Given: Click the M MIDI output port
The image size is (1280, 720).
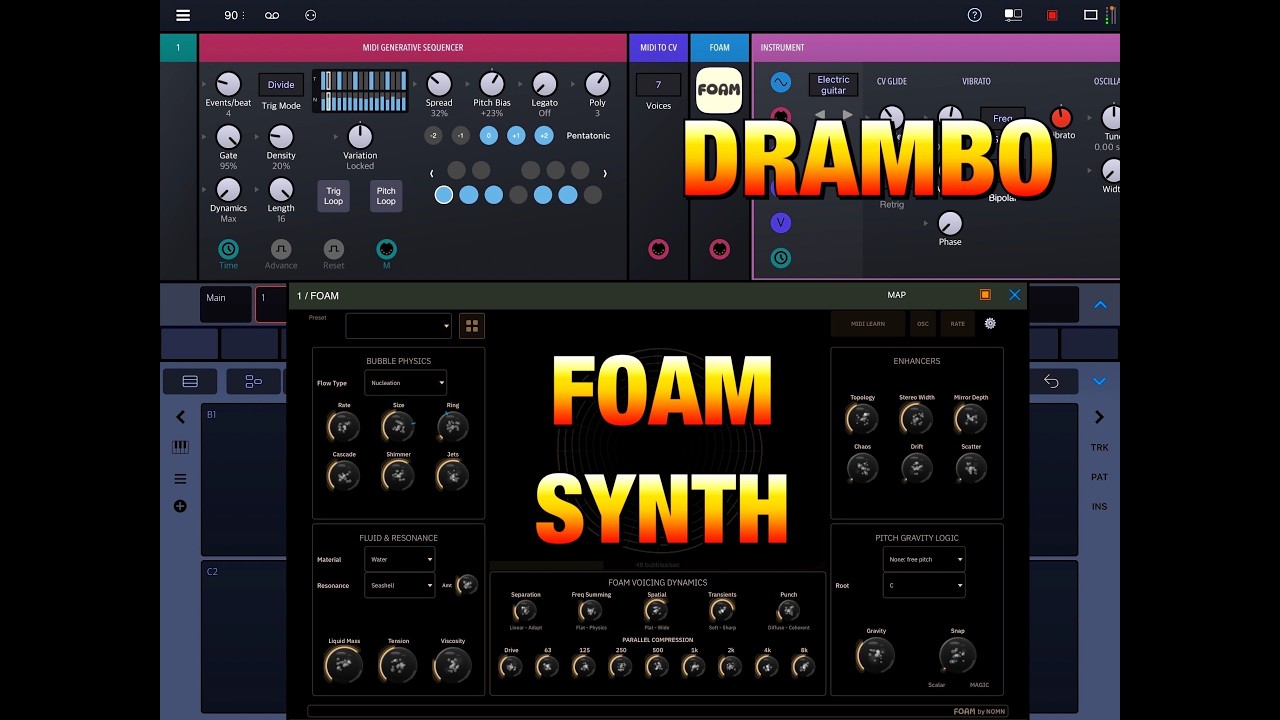Looking at the screenshot, I should pos(386,249).
